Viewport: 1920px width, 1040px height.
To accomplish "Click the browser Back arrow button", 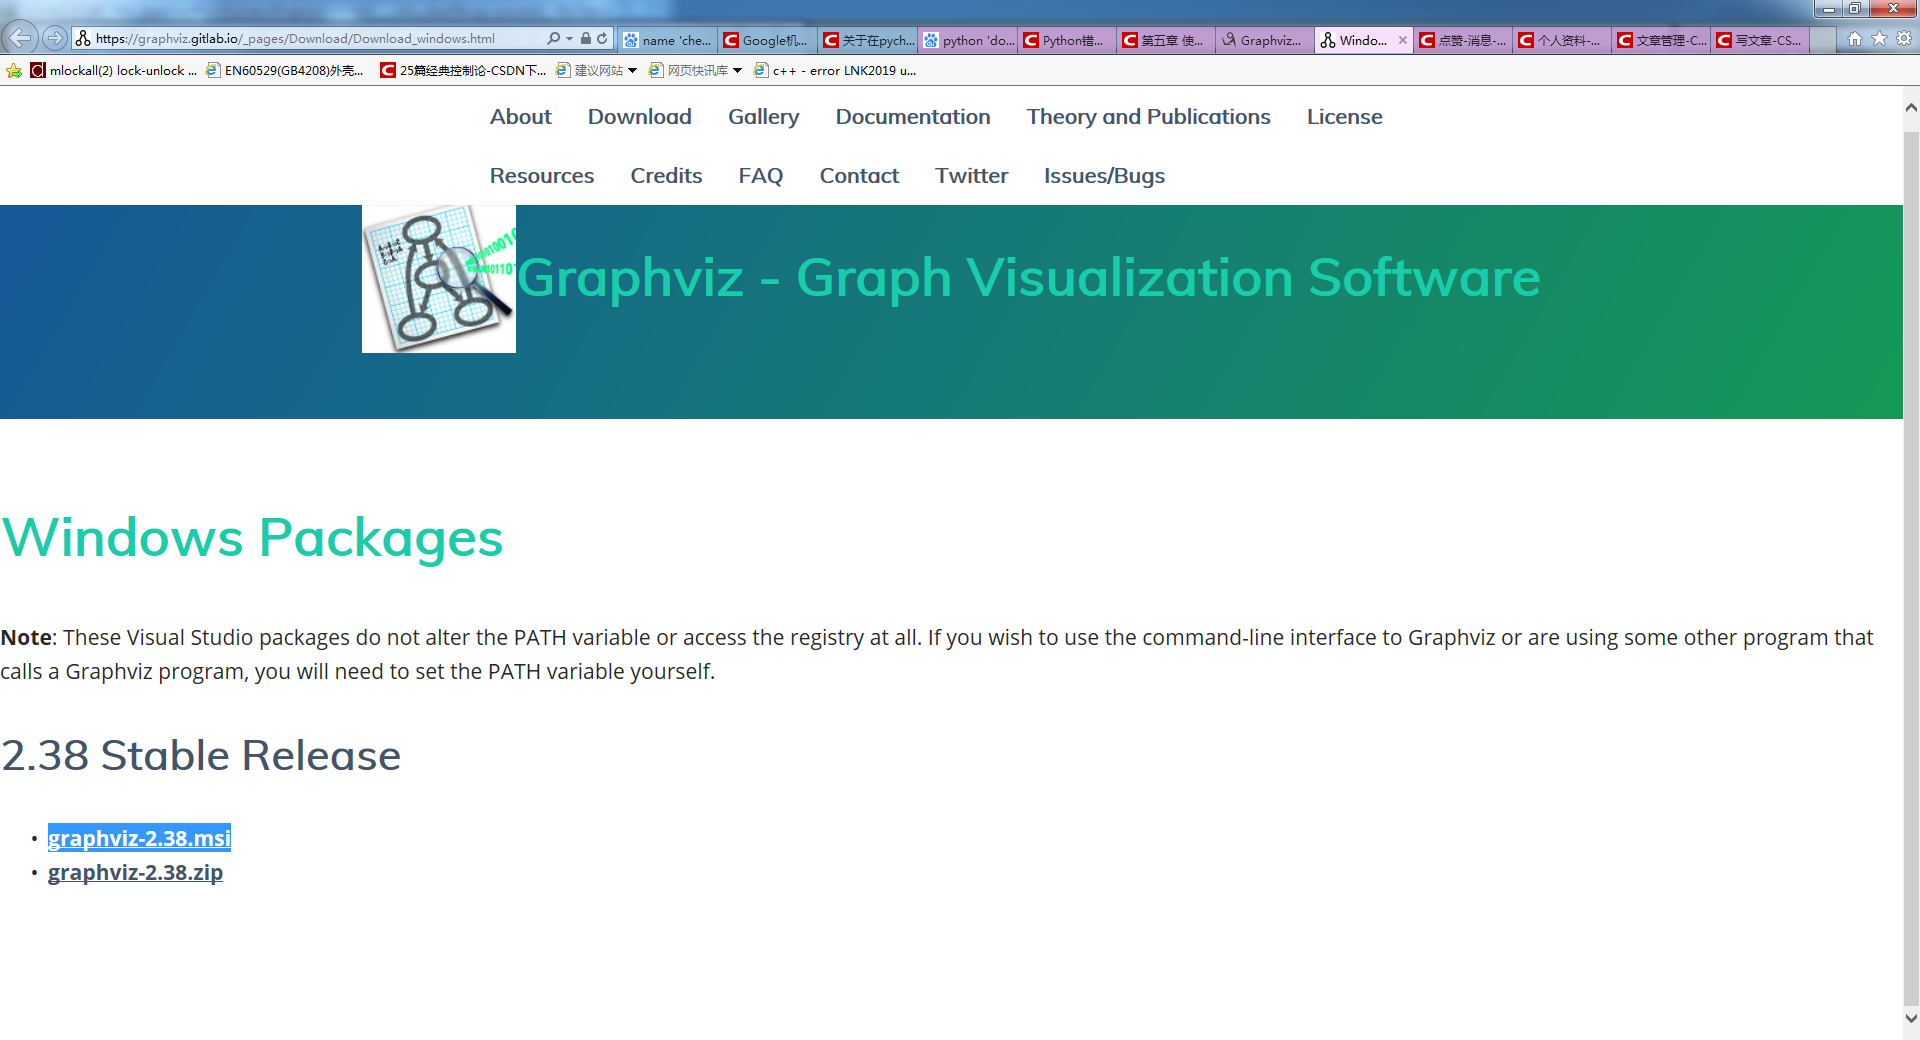I will coord(20,38).
